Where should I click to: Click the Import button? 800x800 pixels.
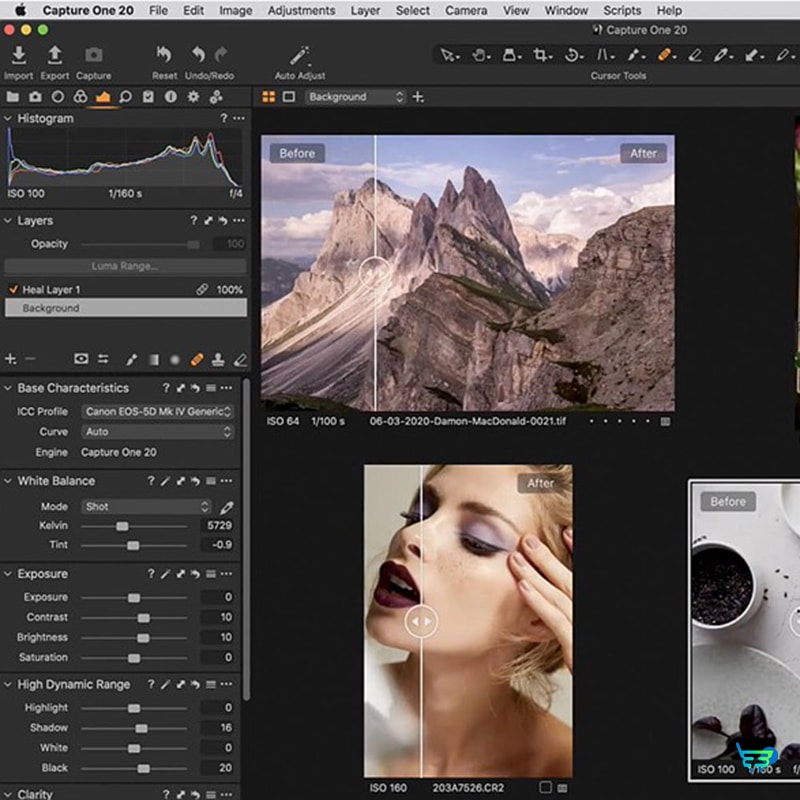19,63
